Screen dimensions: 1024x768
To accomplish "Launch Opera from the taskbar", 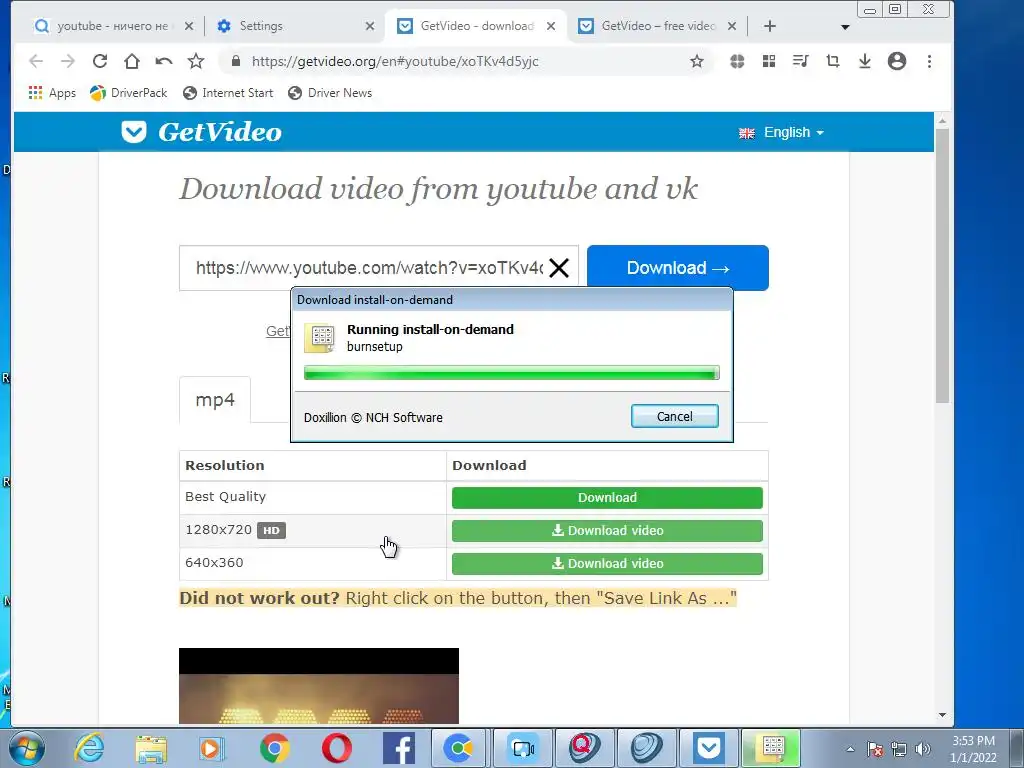I will 337,748.
